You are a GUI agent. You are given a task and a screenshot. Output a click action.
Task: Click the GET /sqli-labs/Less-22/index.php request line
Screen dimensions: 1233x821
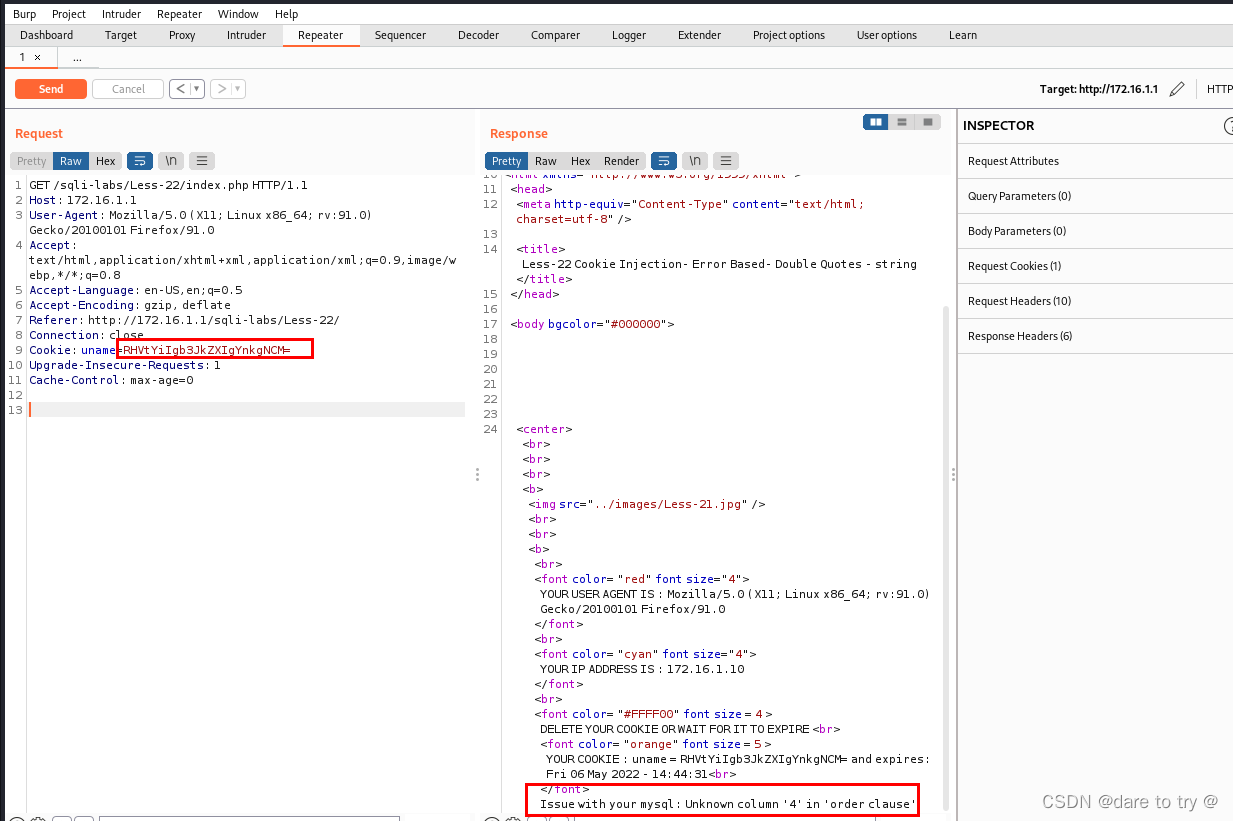tap(168, 185)
